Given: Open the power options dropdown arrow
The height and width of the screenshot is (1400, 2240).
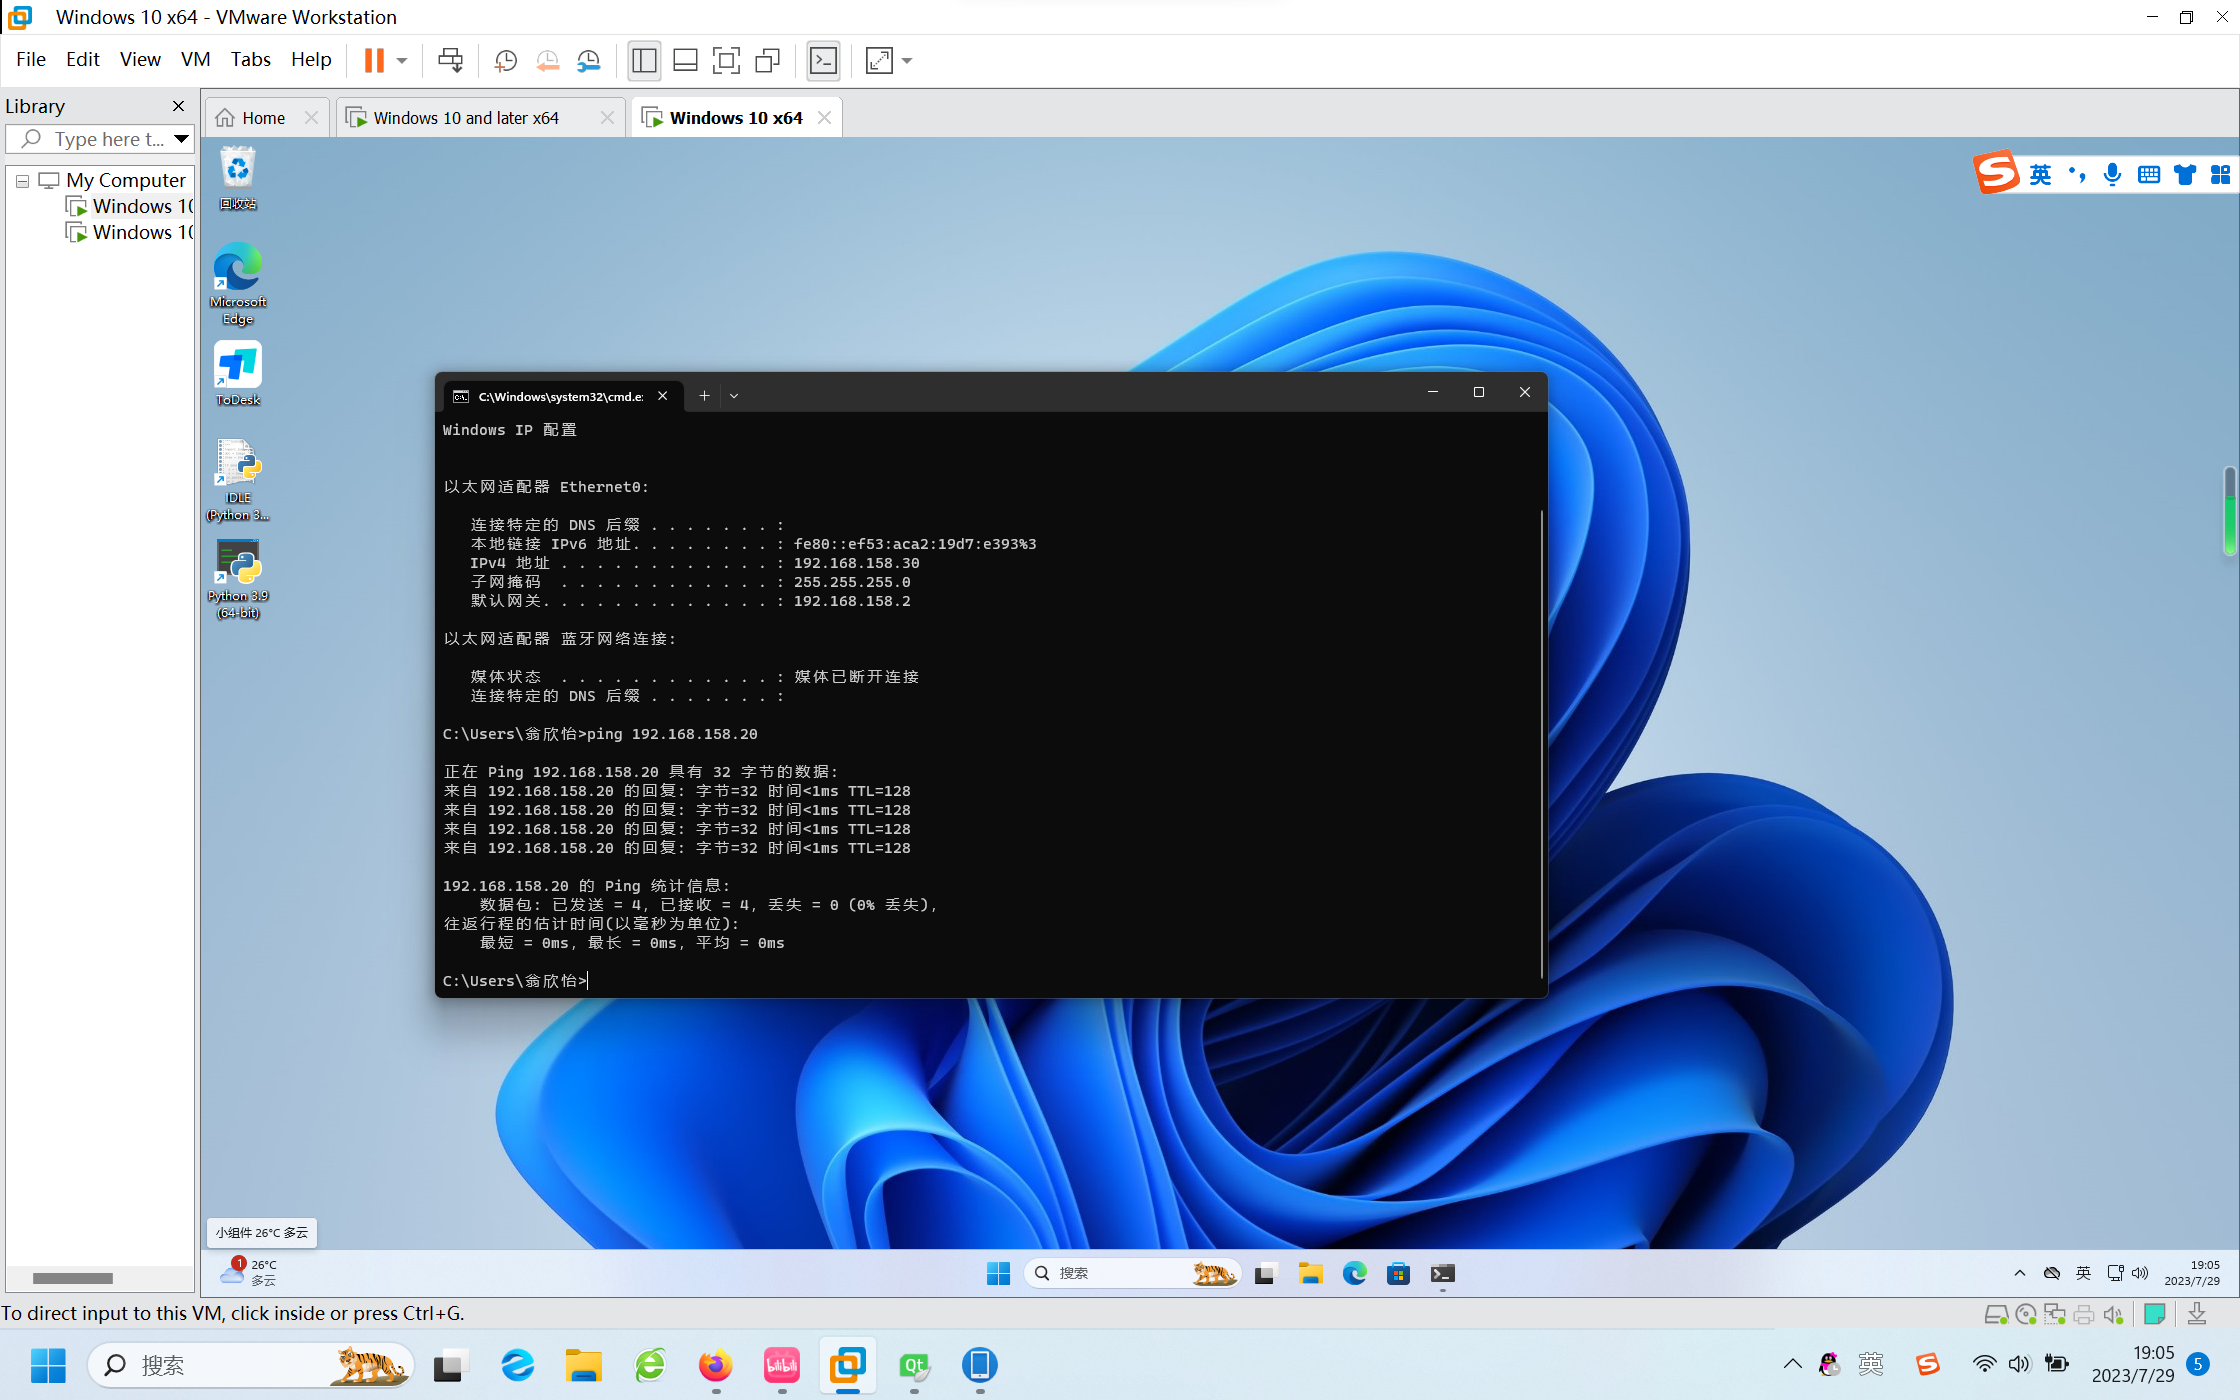Looking at the screenshot, I should (x=402, y=60).
